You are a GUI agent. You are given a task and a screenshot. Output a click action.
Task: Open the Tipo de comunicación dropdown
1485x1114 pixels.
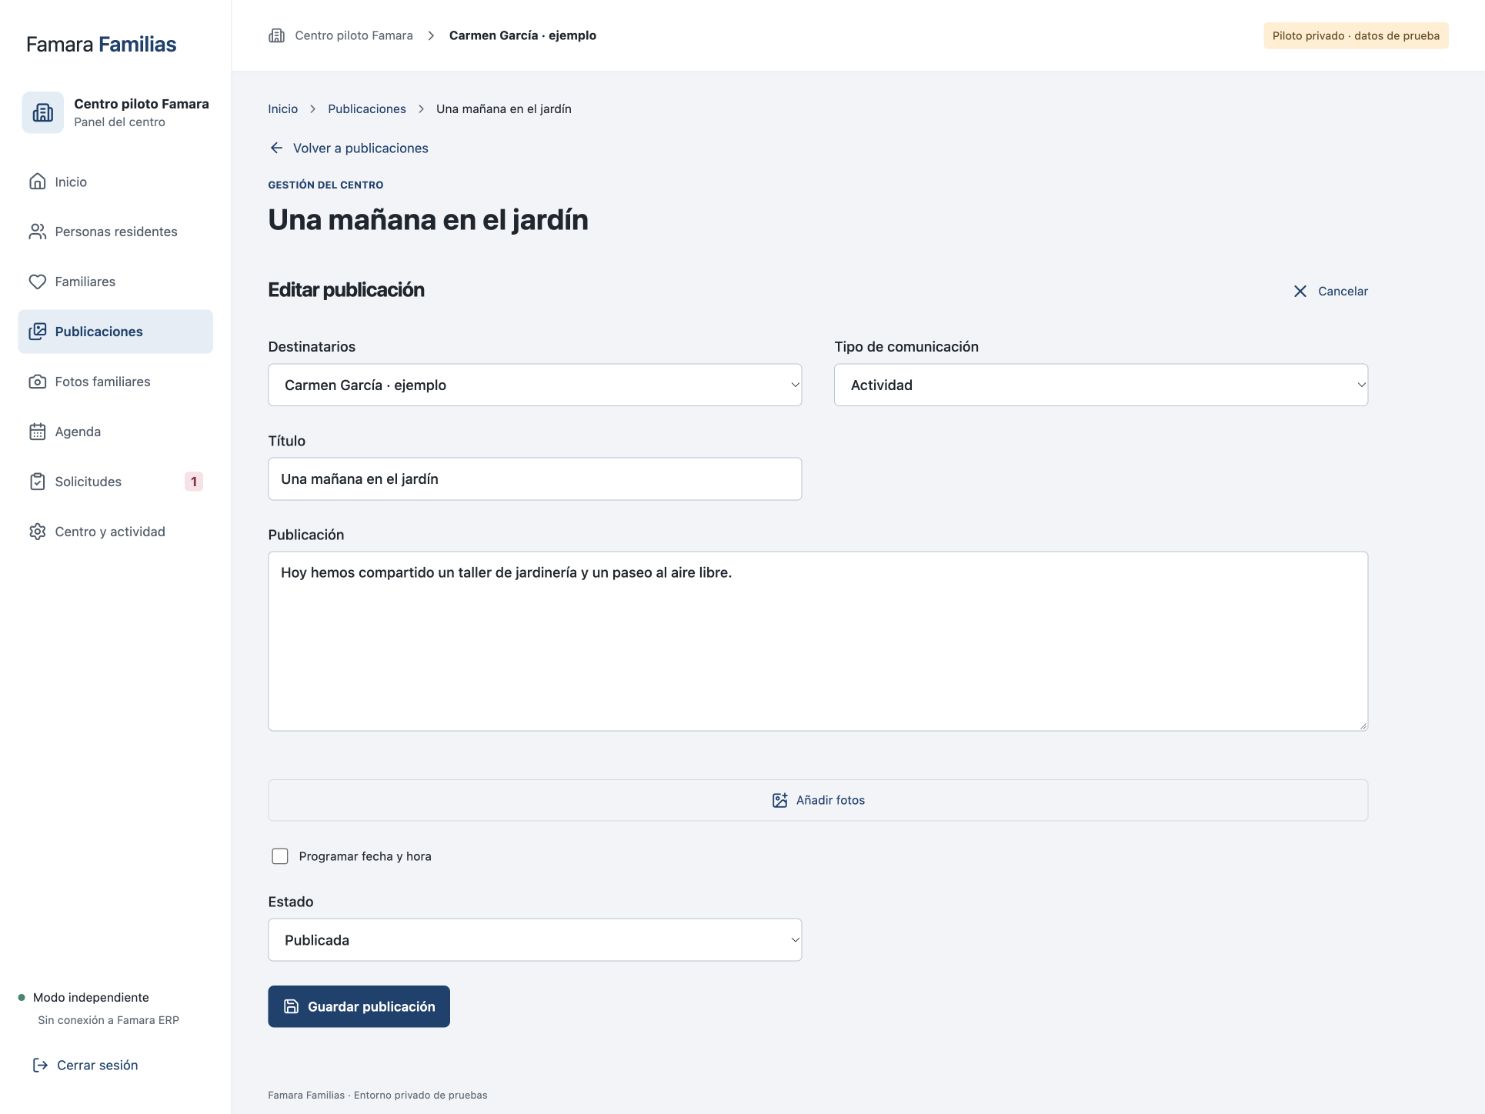point(1101,385)
